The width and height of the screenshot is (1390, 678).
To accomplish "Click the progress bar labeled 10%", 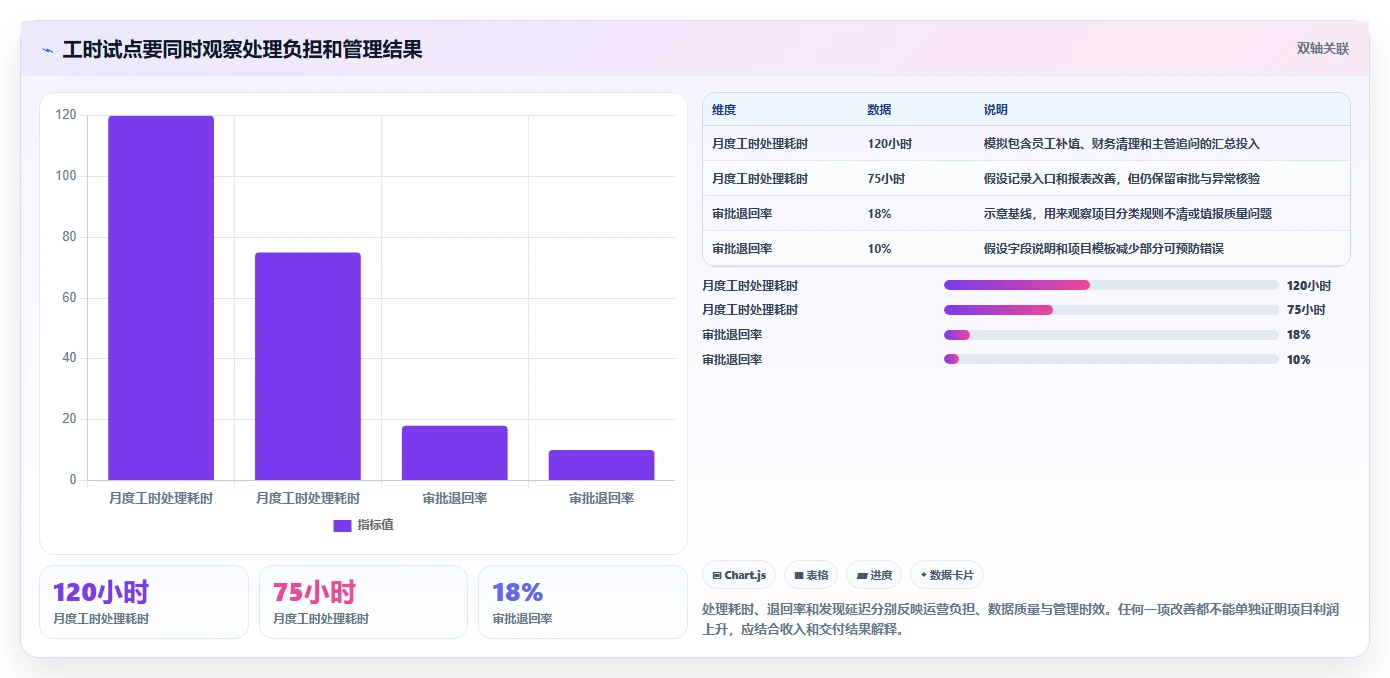I will point(1111,359).
